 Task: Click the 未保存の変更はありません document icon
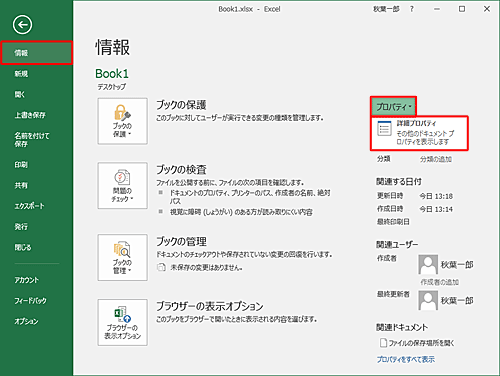(161, 267)
